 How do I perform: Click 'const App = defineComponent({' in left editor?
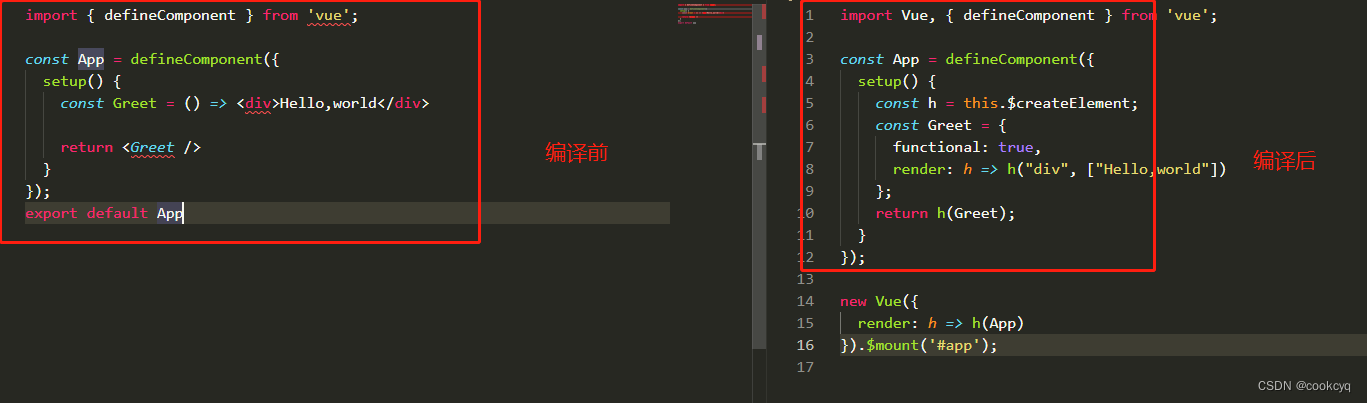point(151,60)
